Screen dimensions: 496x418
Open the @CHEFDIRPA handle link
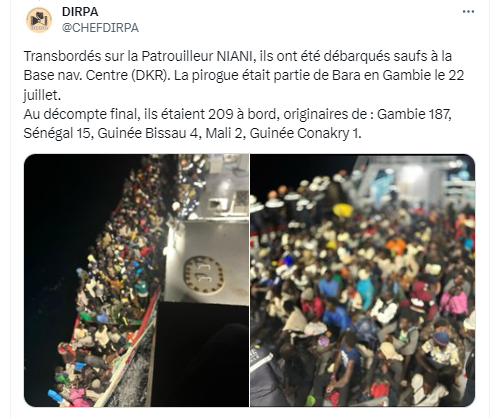(100, 28)
